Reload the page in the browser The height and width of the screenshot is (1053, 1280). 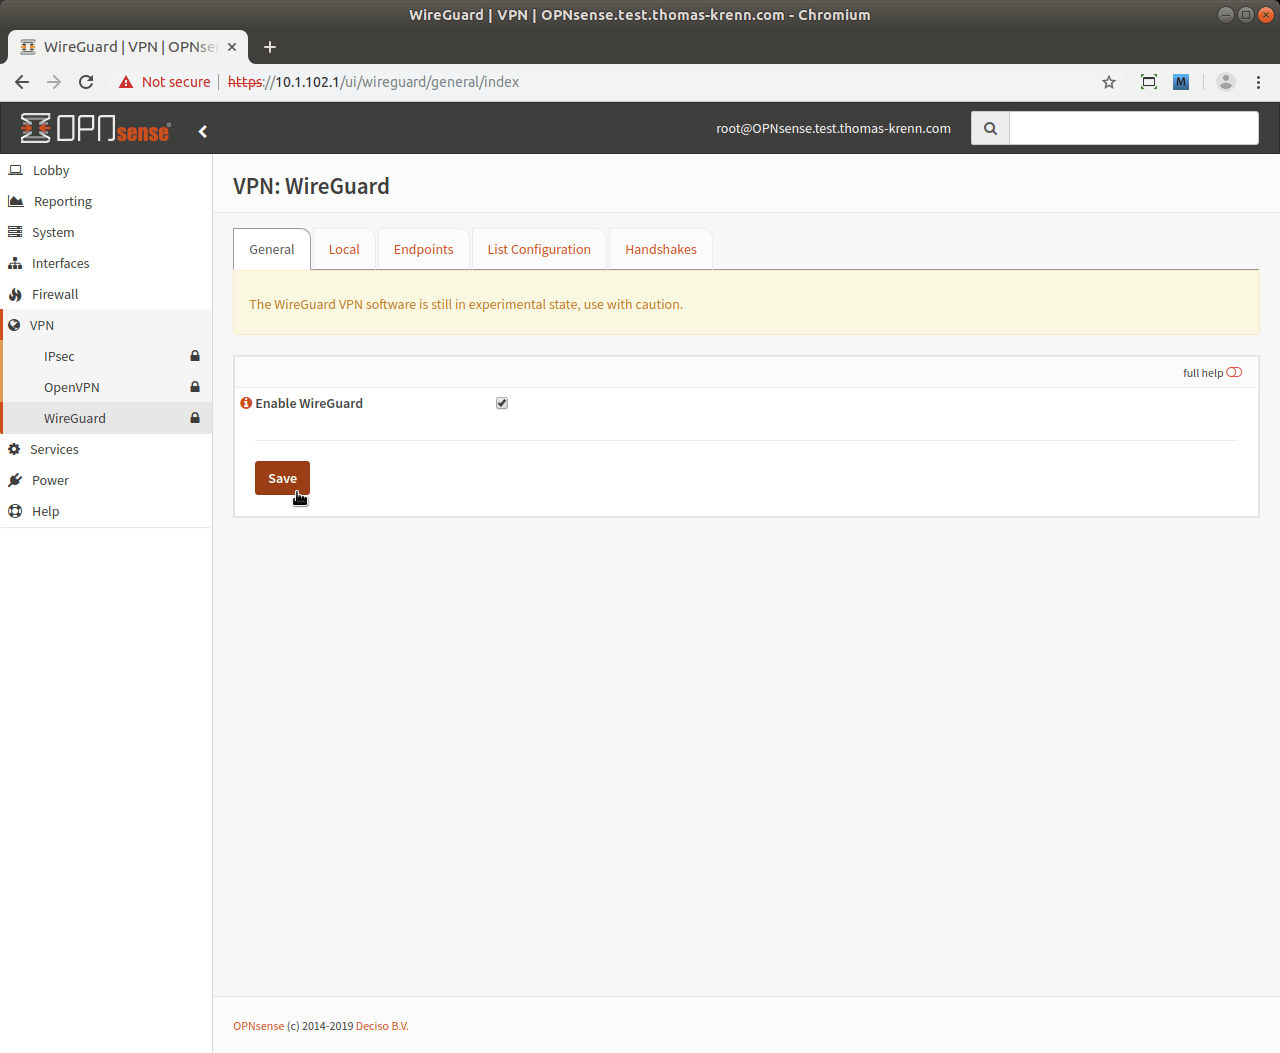click(86, 82)
